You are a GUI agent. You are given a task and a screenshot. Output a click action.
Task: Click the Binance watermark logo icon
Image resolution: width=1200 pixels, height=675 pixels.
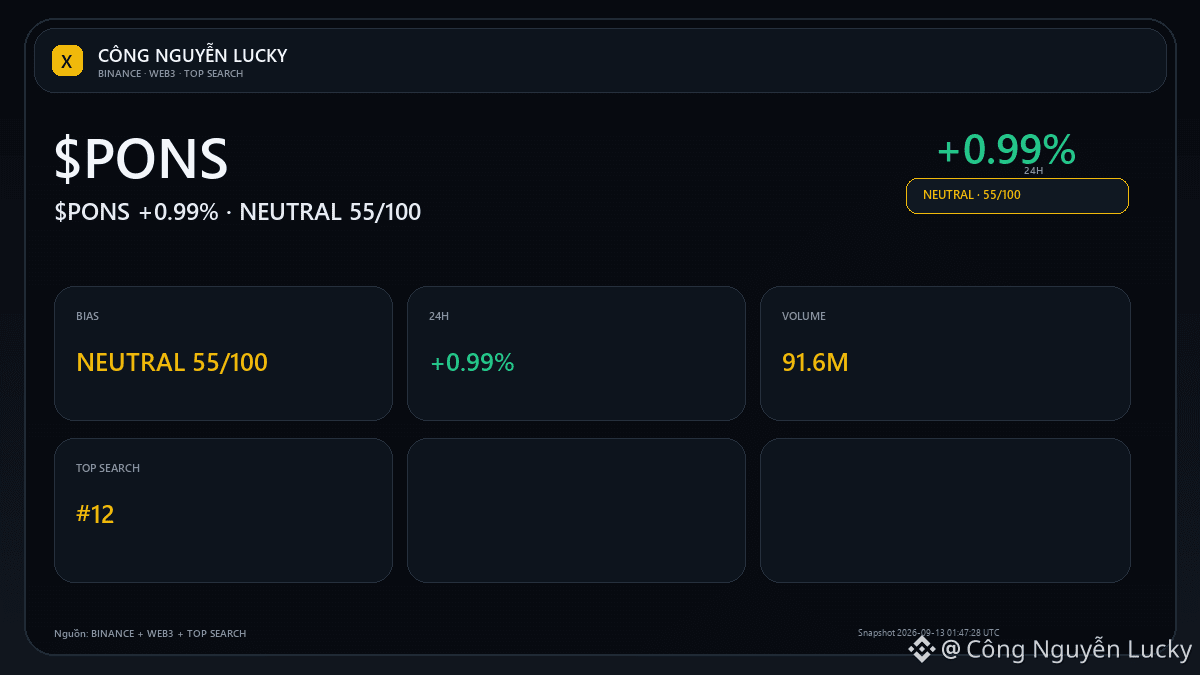tap(921, 650)
